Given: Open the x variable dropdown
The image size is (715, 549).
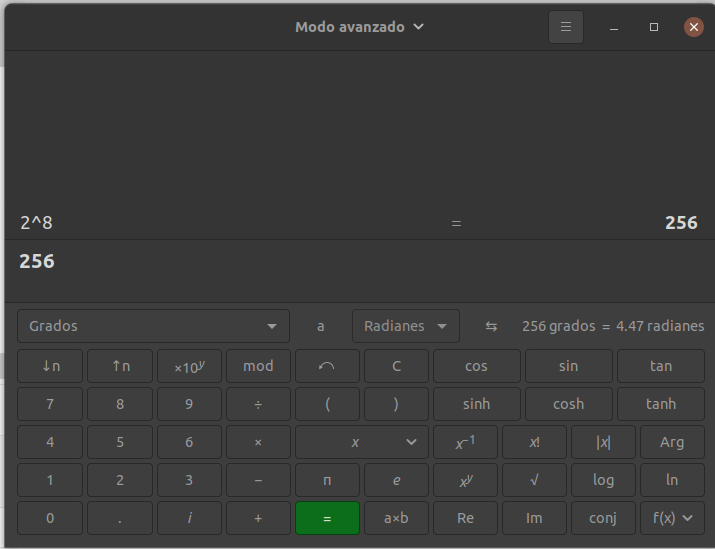Looking at the screenshot, I should (361, 442).
